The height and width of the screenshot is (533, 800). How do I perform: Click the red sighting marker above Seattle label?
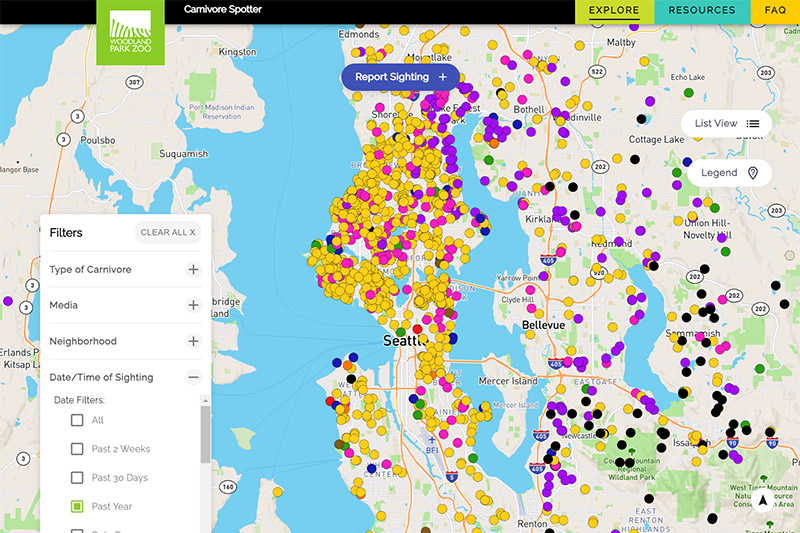click(x=417, y=329)
